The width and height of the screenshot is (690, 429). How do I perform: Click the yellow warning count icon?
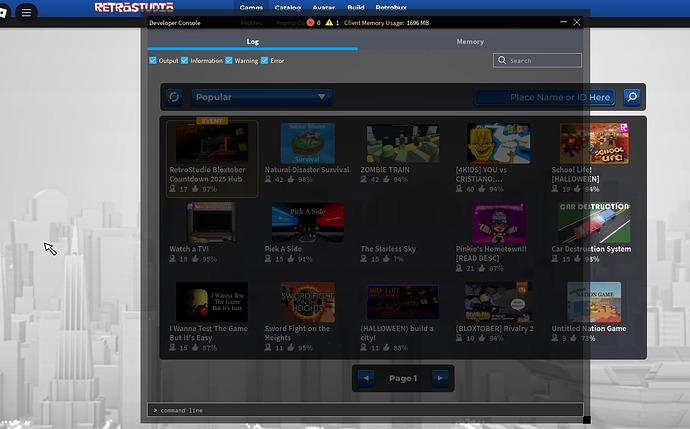[329, 22]
